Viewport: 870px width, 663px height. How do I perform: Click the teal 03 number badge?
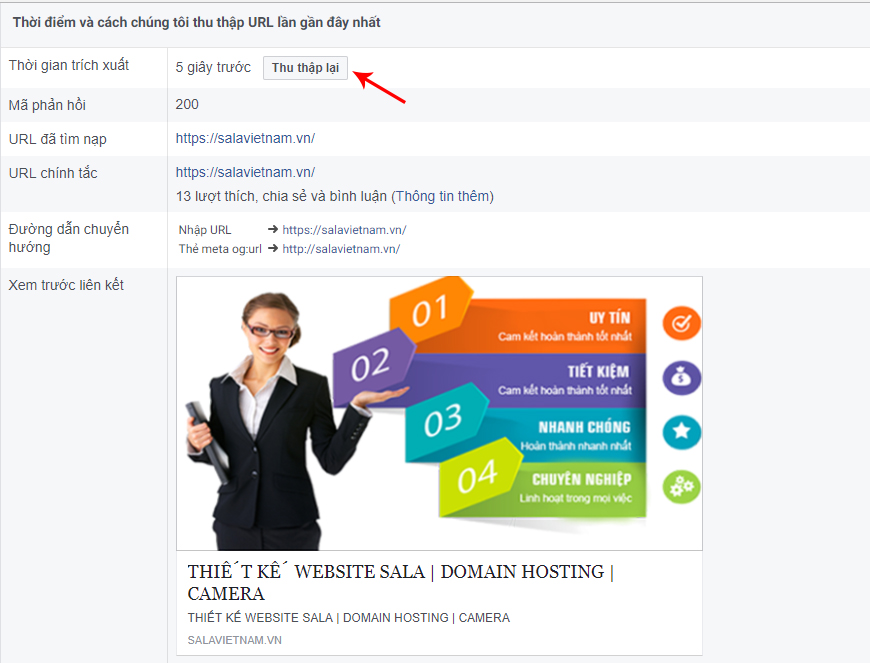(443, 422)
